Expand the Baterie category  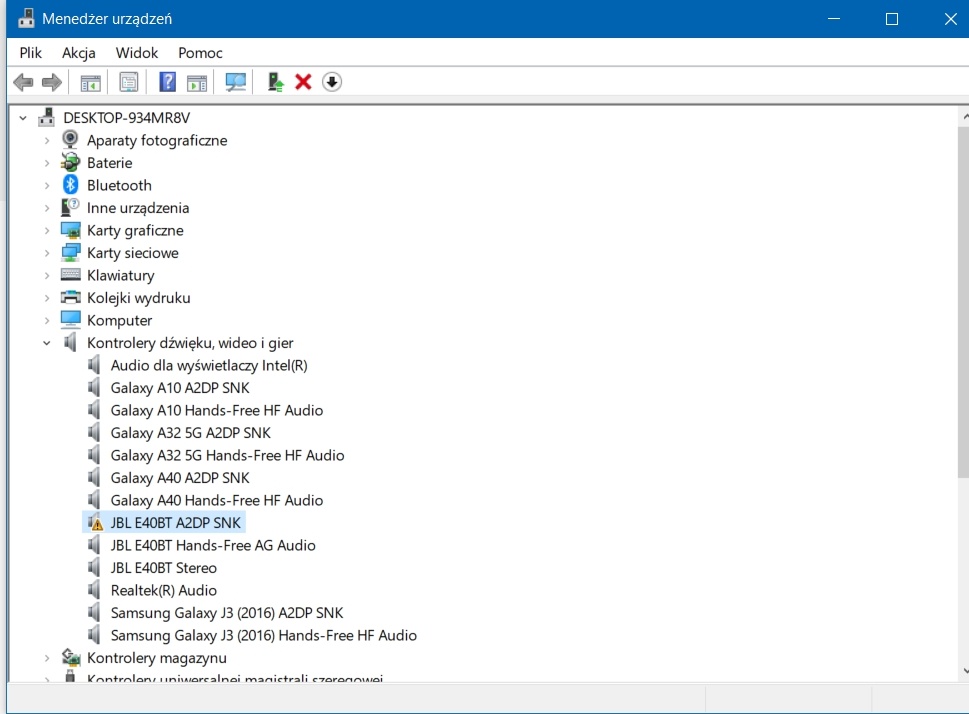click(47, 163)
